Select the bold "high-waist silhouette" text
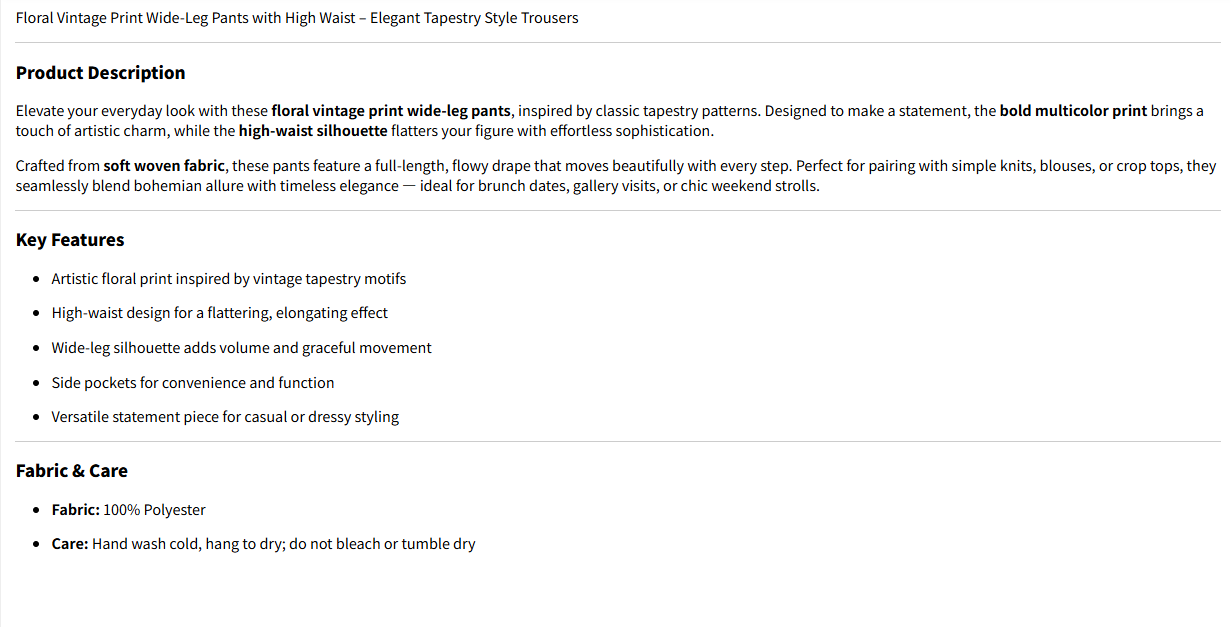1231x627 pixels. tap(312, 131)
